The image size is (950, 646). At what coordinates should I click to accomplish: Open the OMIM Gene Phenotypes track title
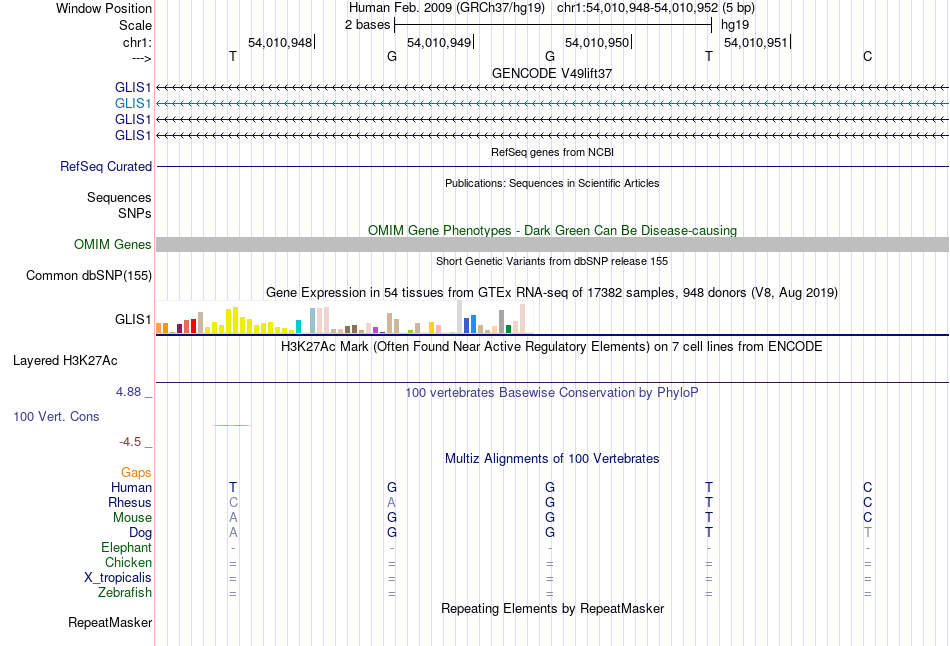click(x=552, y=230)
